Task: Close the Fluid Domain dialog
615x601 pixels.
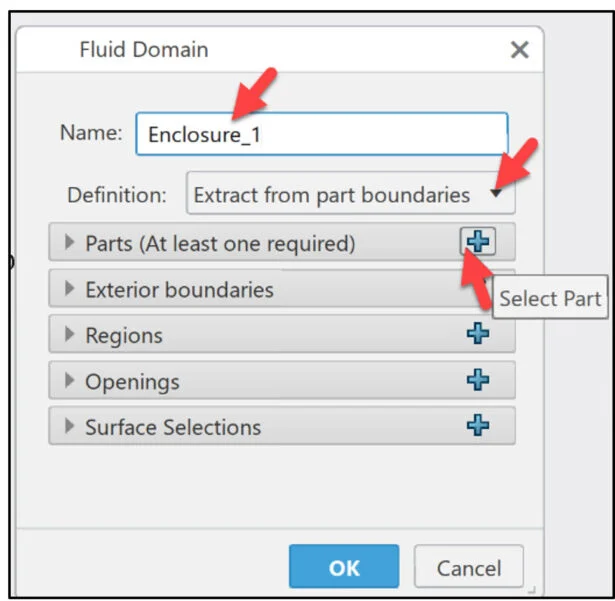Action: 519,50
